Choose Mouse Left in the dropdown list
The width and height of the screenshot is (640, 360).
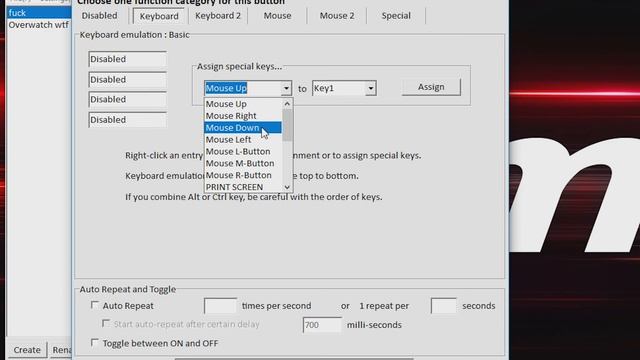[243, 140]
